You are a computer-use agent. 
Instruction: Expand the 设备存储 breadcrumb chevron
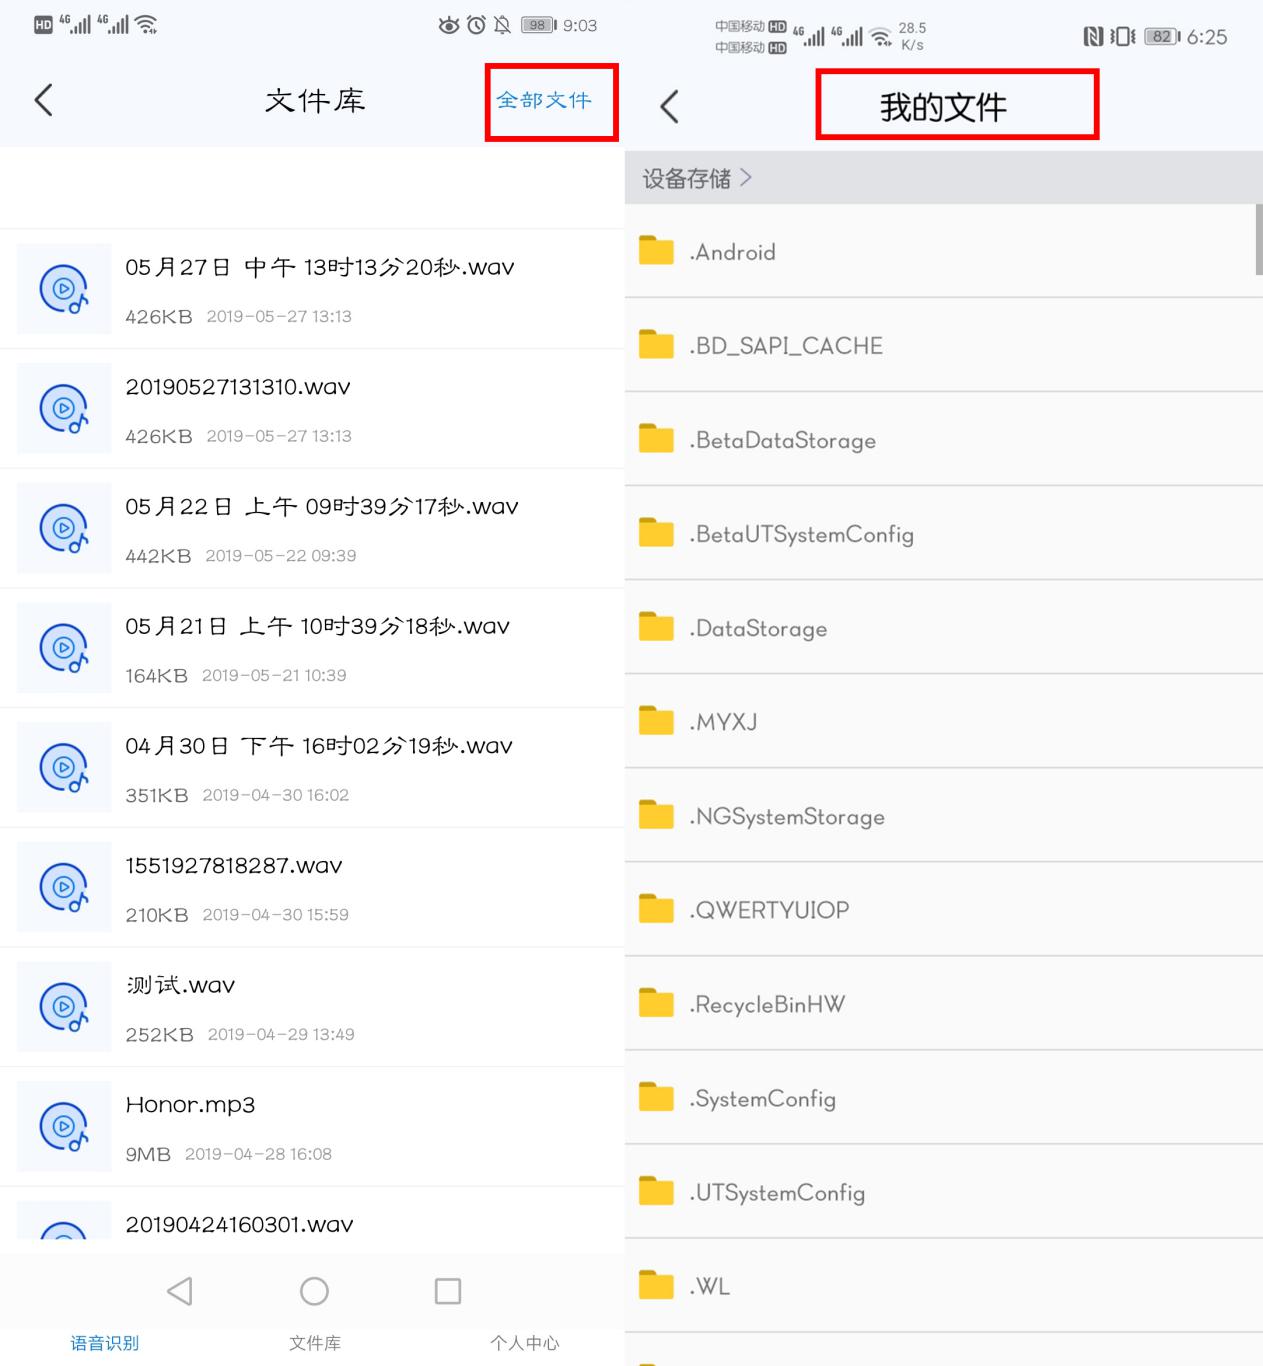747,177
